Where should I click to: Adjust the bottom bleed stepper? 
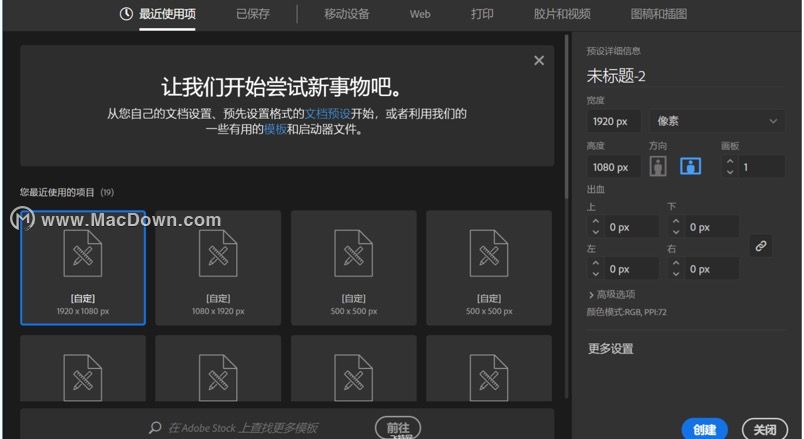[676, 227]
